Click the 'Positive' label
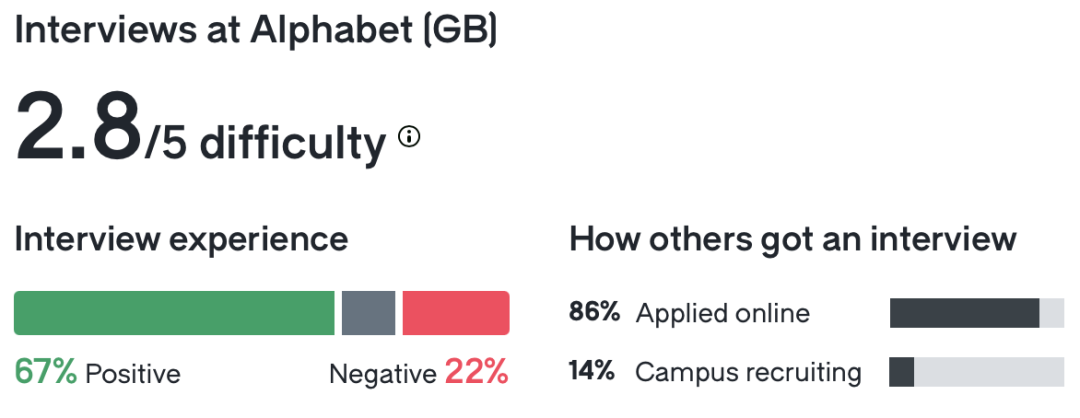 tap(133, 374)
